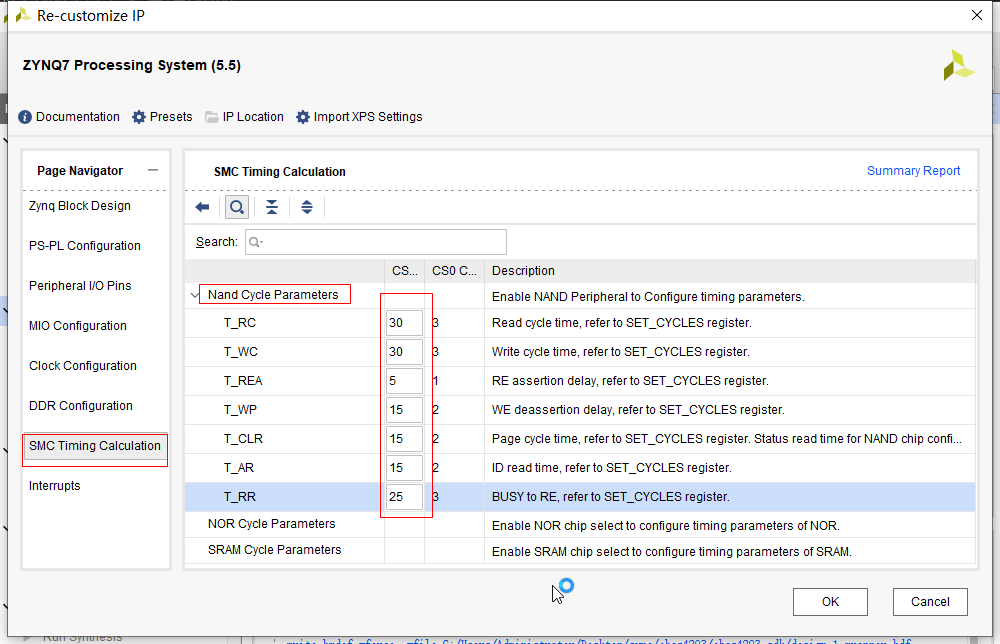1000x644 pixels.
Task: Click 'BUSY to RE' description text
Action: coord(610,497)
